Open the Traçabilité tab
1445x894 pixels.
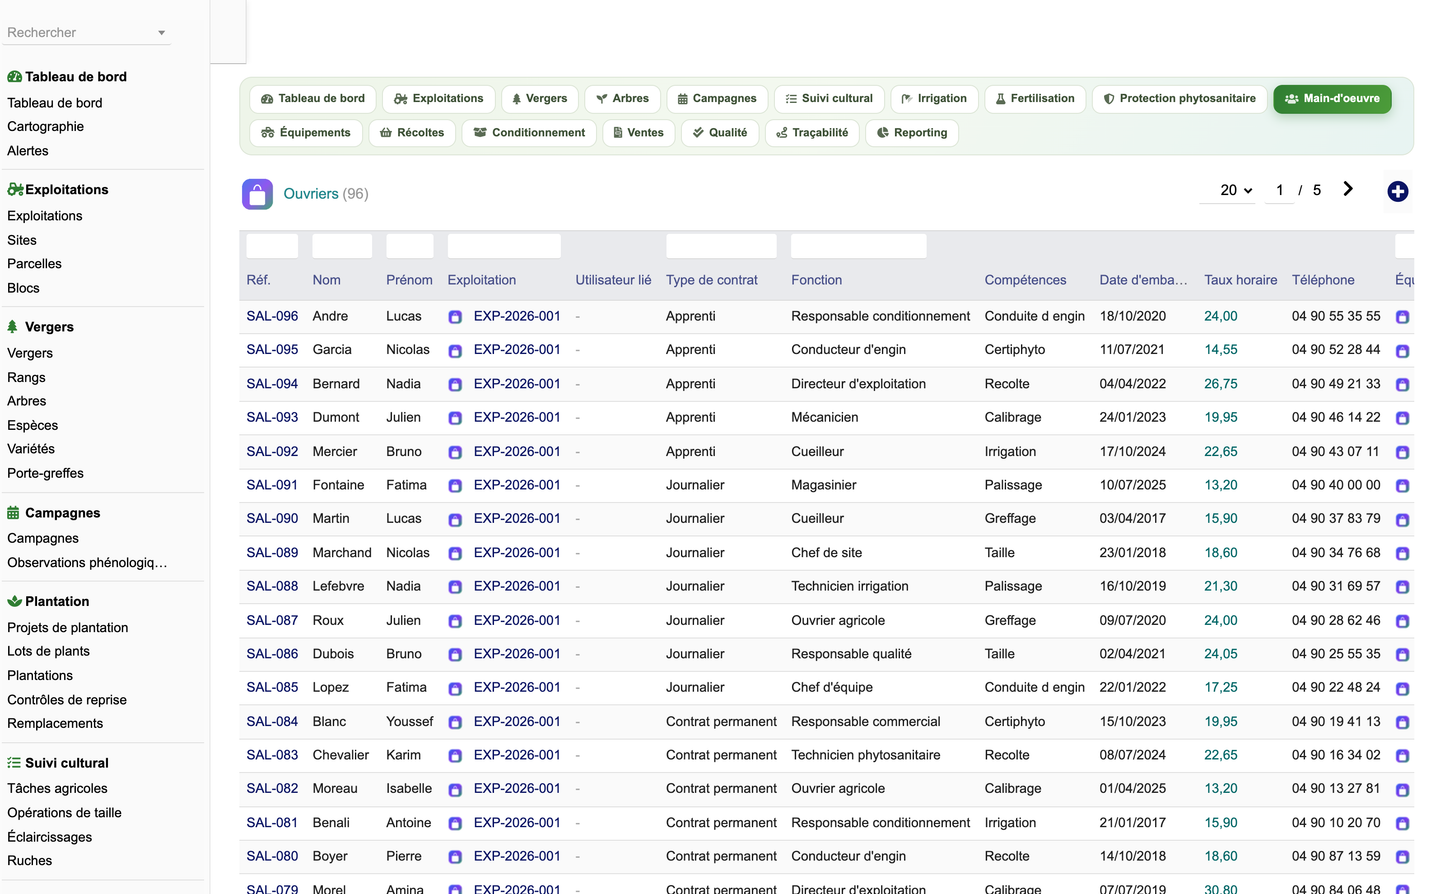[x=812, y=133]
